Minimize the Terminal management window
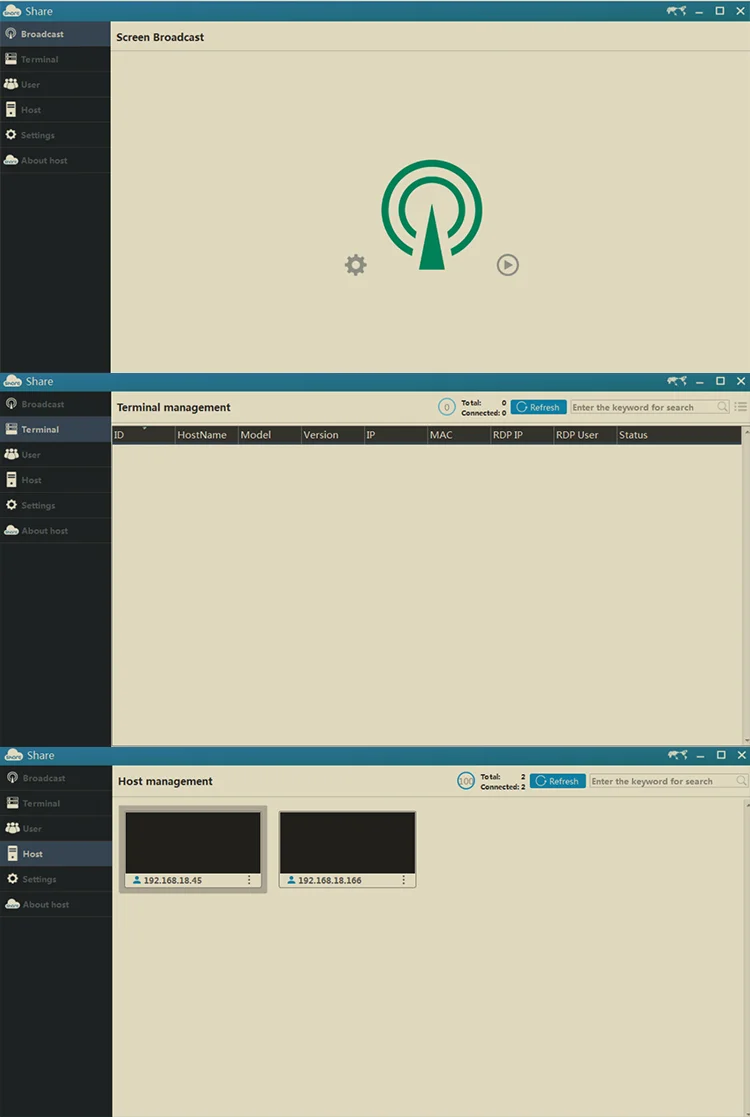750x1117 pixels. (x=699, y=382)
